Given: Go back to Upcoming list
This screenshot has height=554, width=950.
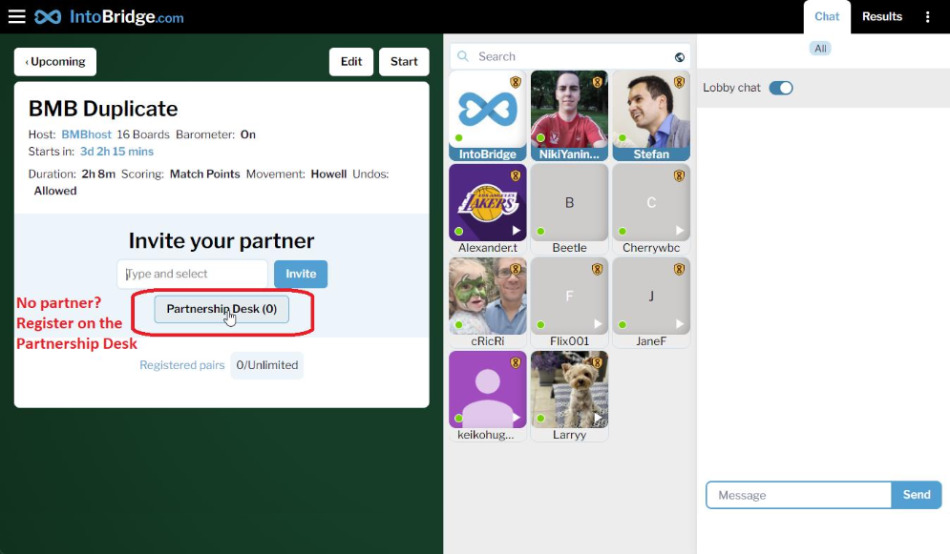Looking at the screenshot, I should (55, 62).
